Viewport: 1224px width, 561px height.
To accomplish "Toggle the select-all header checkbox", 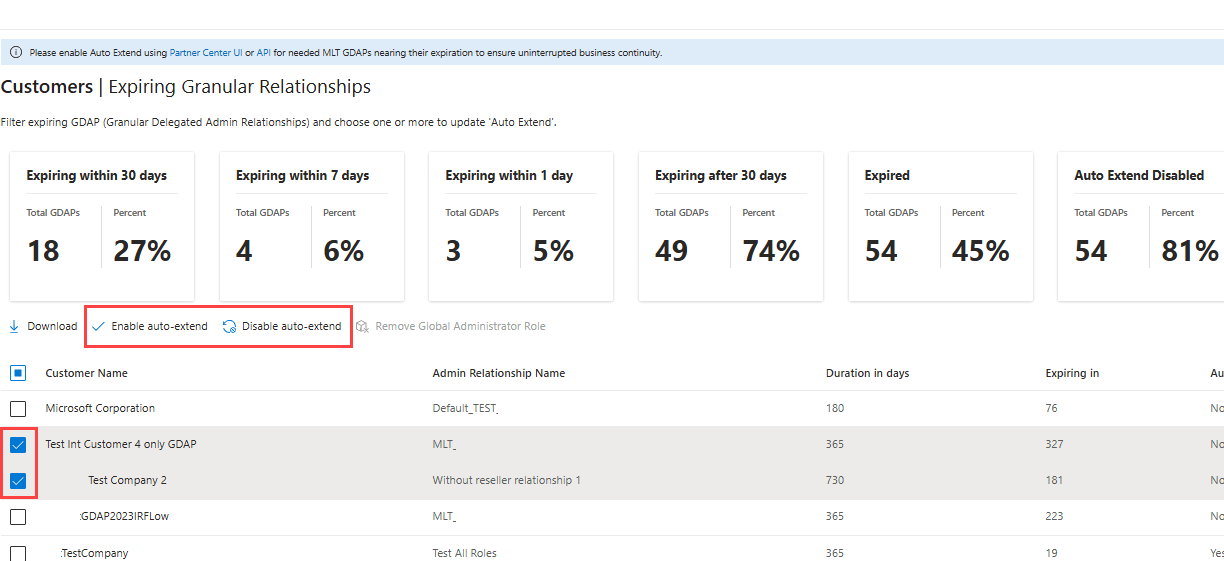I will click(x=18, y=373).
